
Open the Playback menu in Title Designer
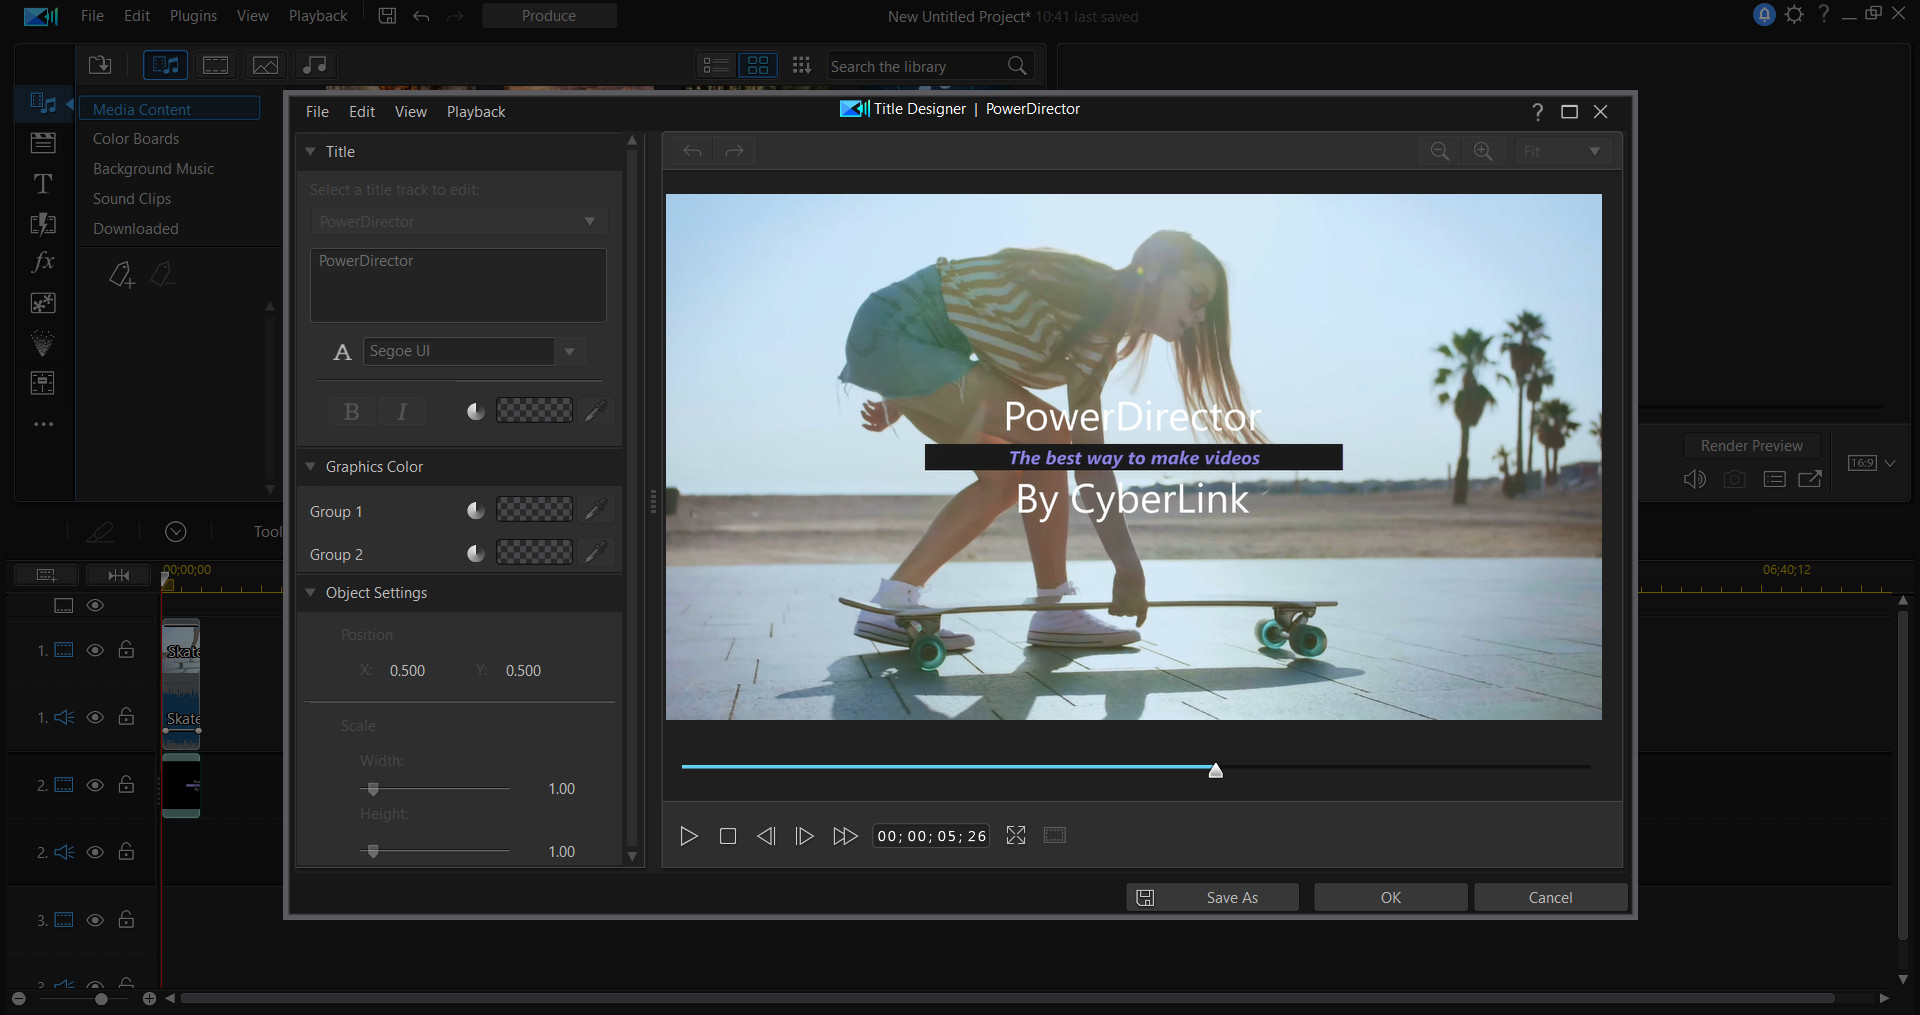pyautogui.click(x=475, y=111)
